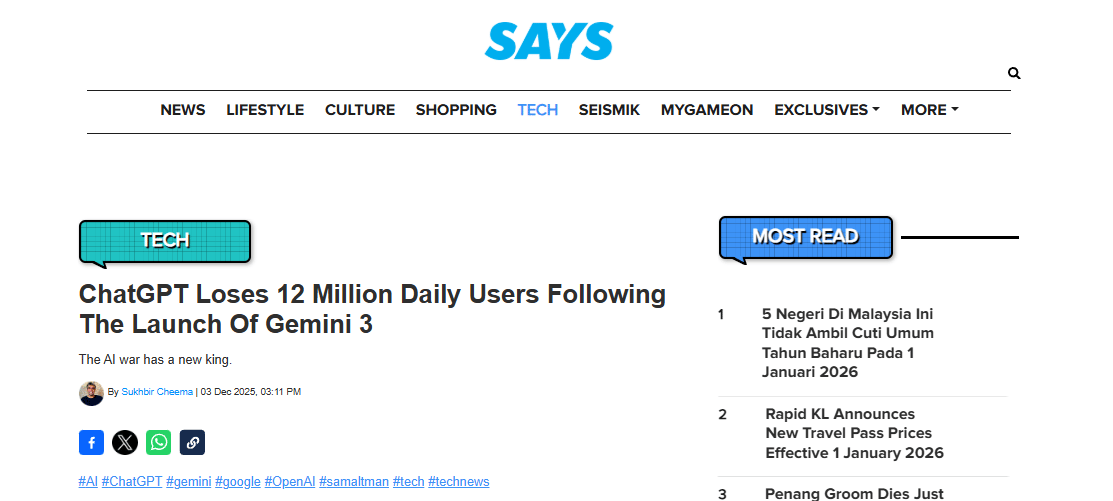The width and height of the screenshot is (1113, 501).
Task: Click Sukhbir Cheema's author avatar
Action: coord(92,392)
